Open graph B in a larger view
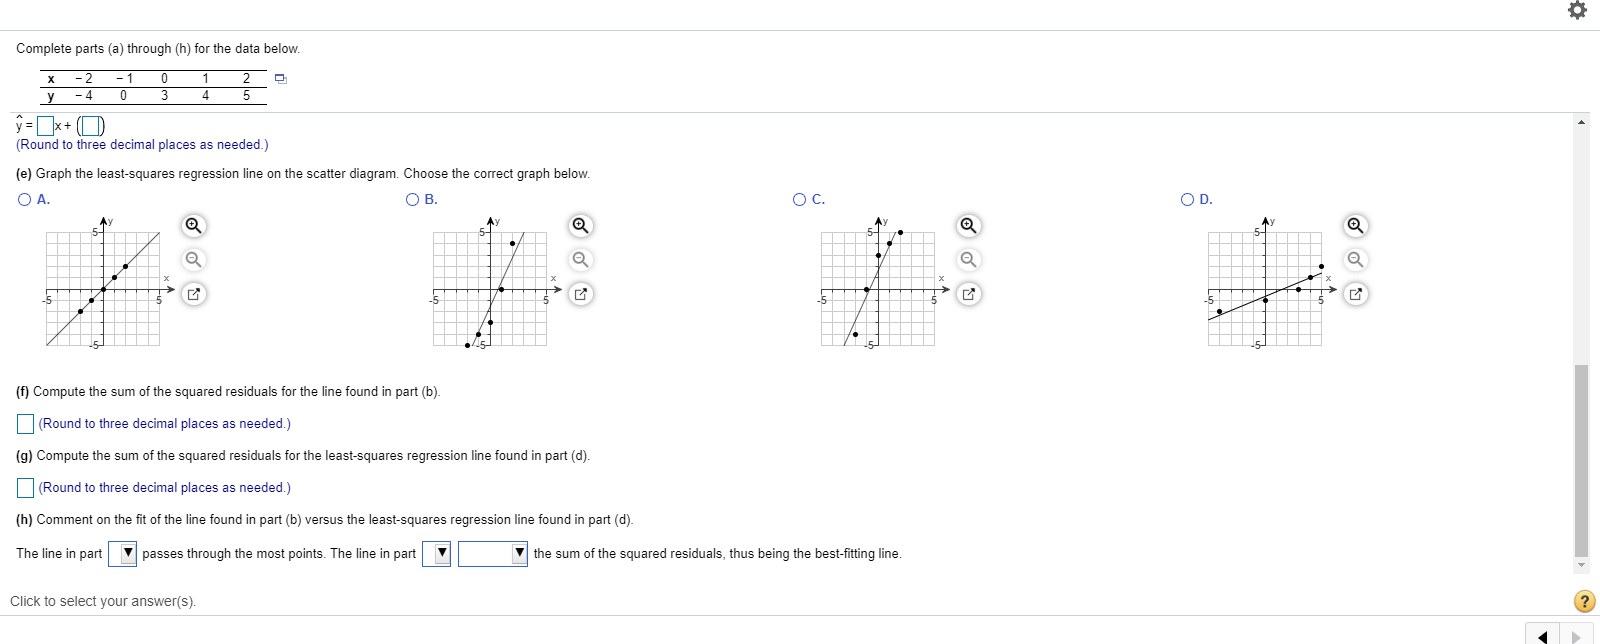The width and height of the screenshot is (1600, 644). 581,293
